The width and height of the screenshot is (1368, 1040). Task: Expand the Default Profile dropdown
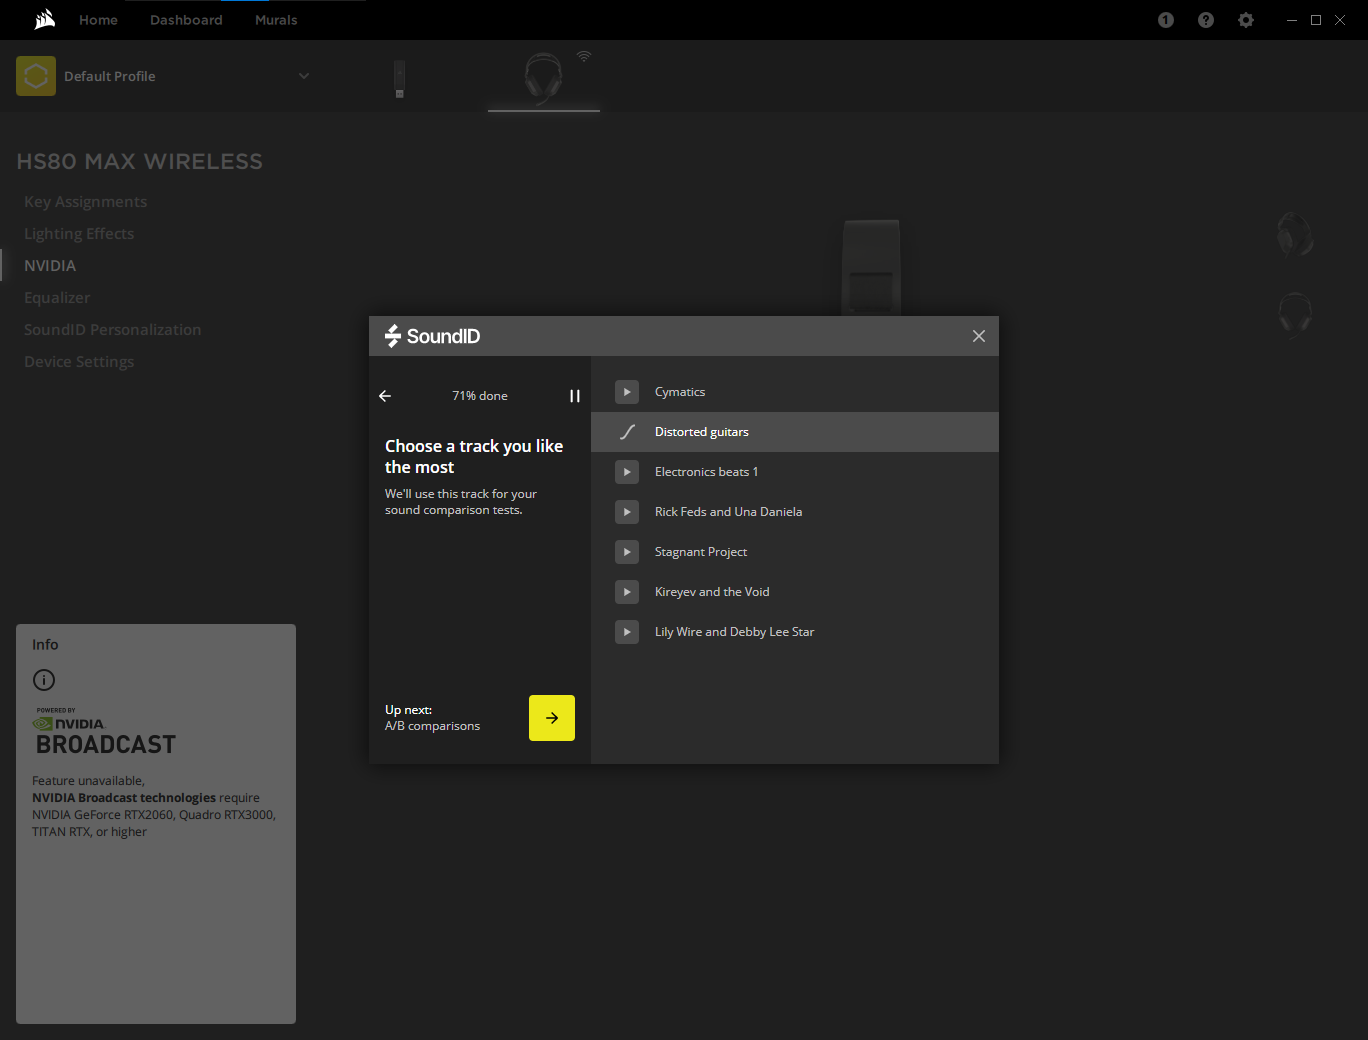coord(304,76)
